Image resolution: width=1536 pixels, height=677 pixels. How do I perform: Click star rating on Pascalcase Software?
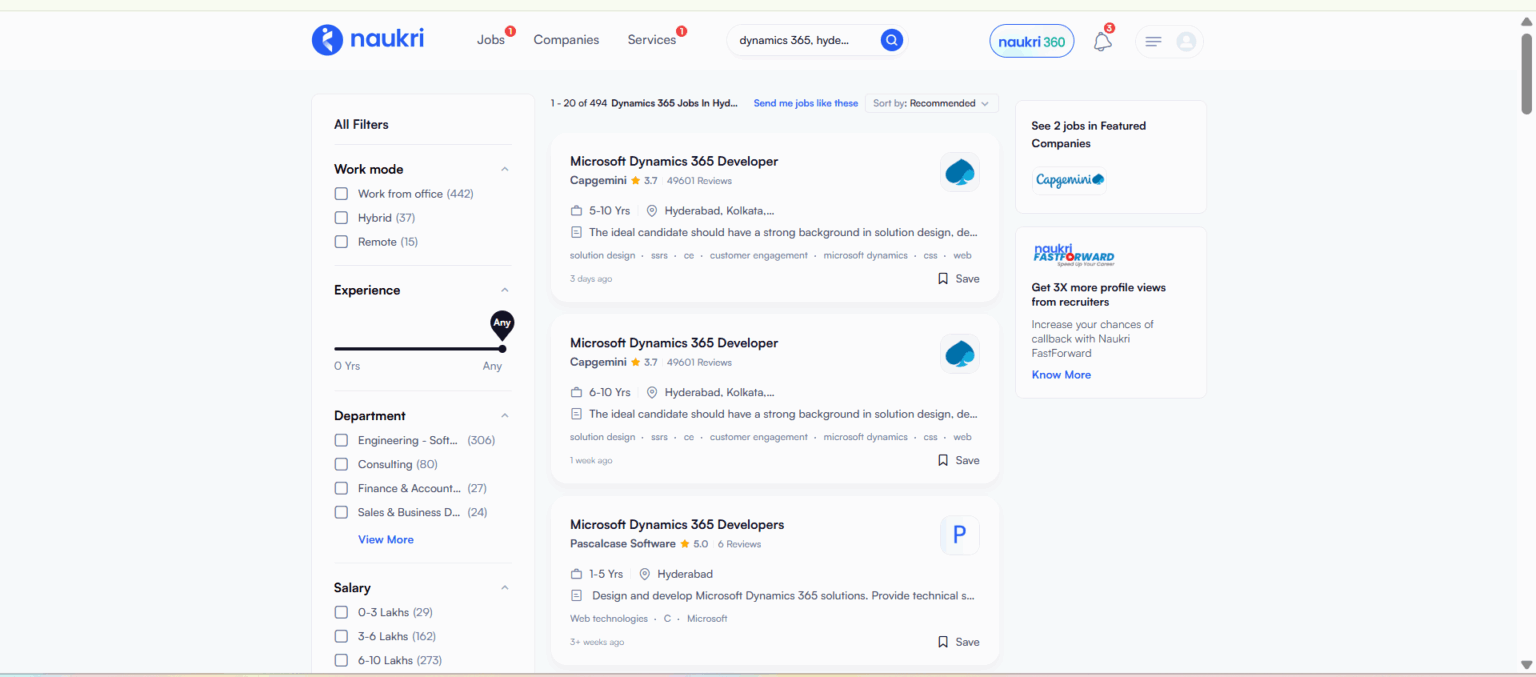685,544
